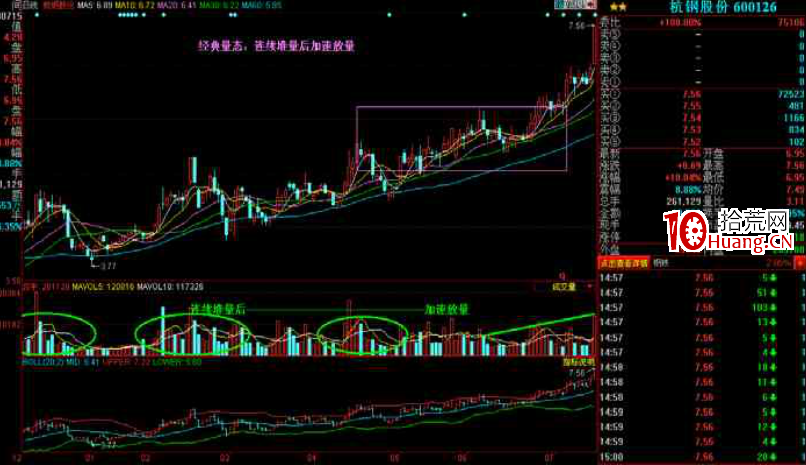Image resolution: width=806 pixels, height=465 pixels.
Task: Click the MAVOL10 117226 label
Action: coord(170,287)
